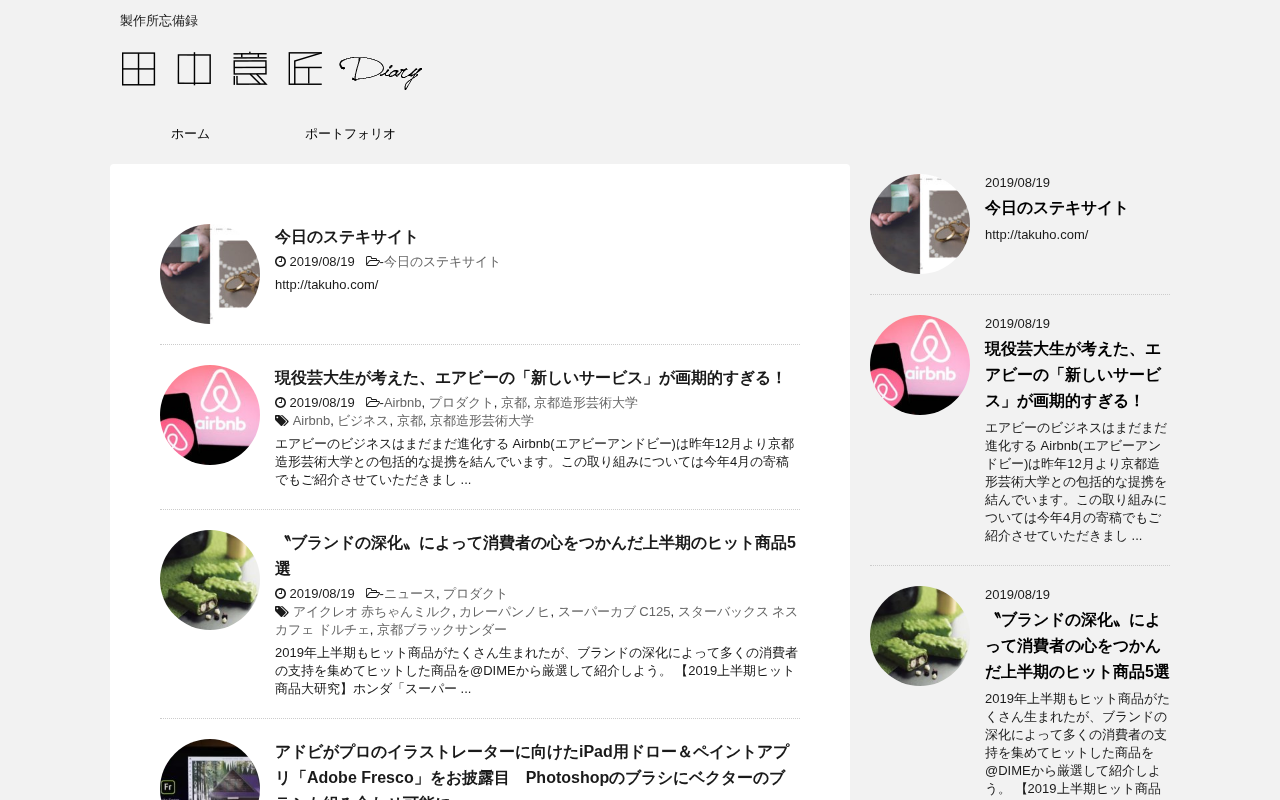1280x800 pixels.
Task: Select the 京都ブラックサンダー tag
Action: pos(442,630)
